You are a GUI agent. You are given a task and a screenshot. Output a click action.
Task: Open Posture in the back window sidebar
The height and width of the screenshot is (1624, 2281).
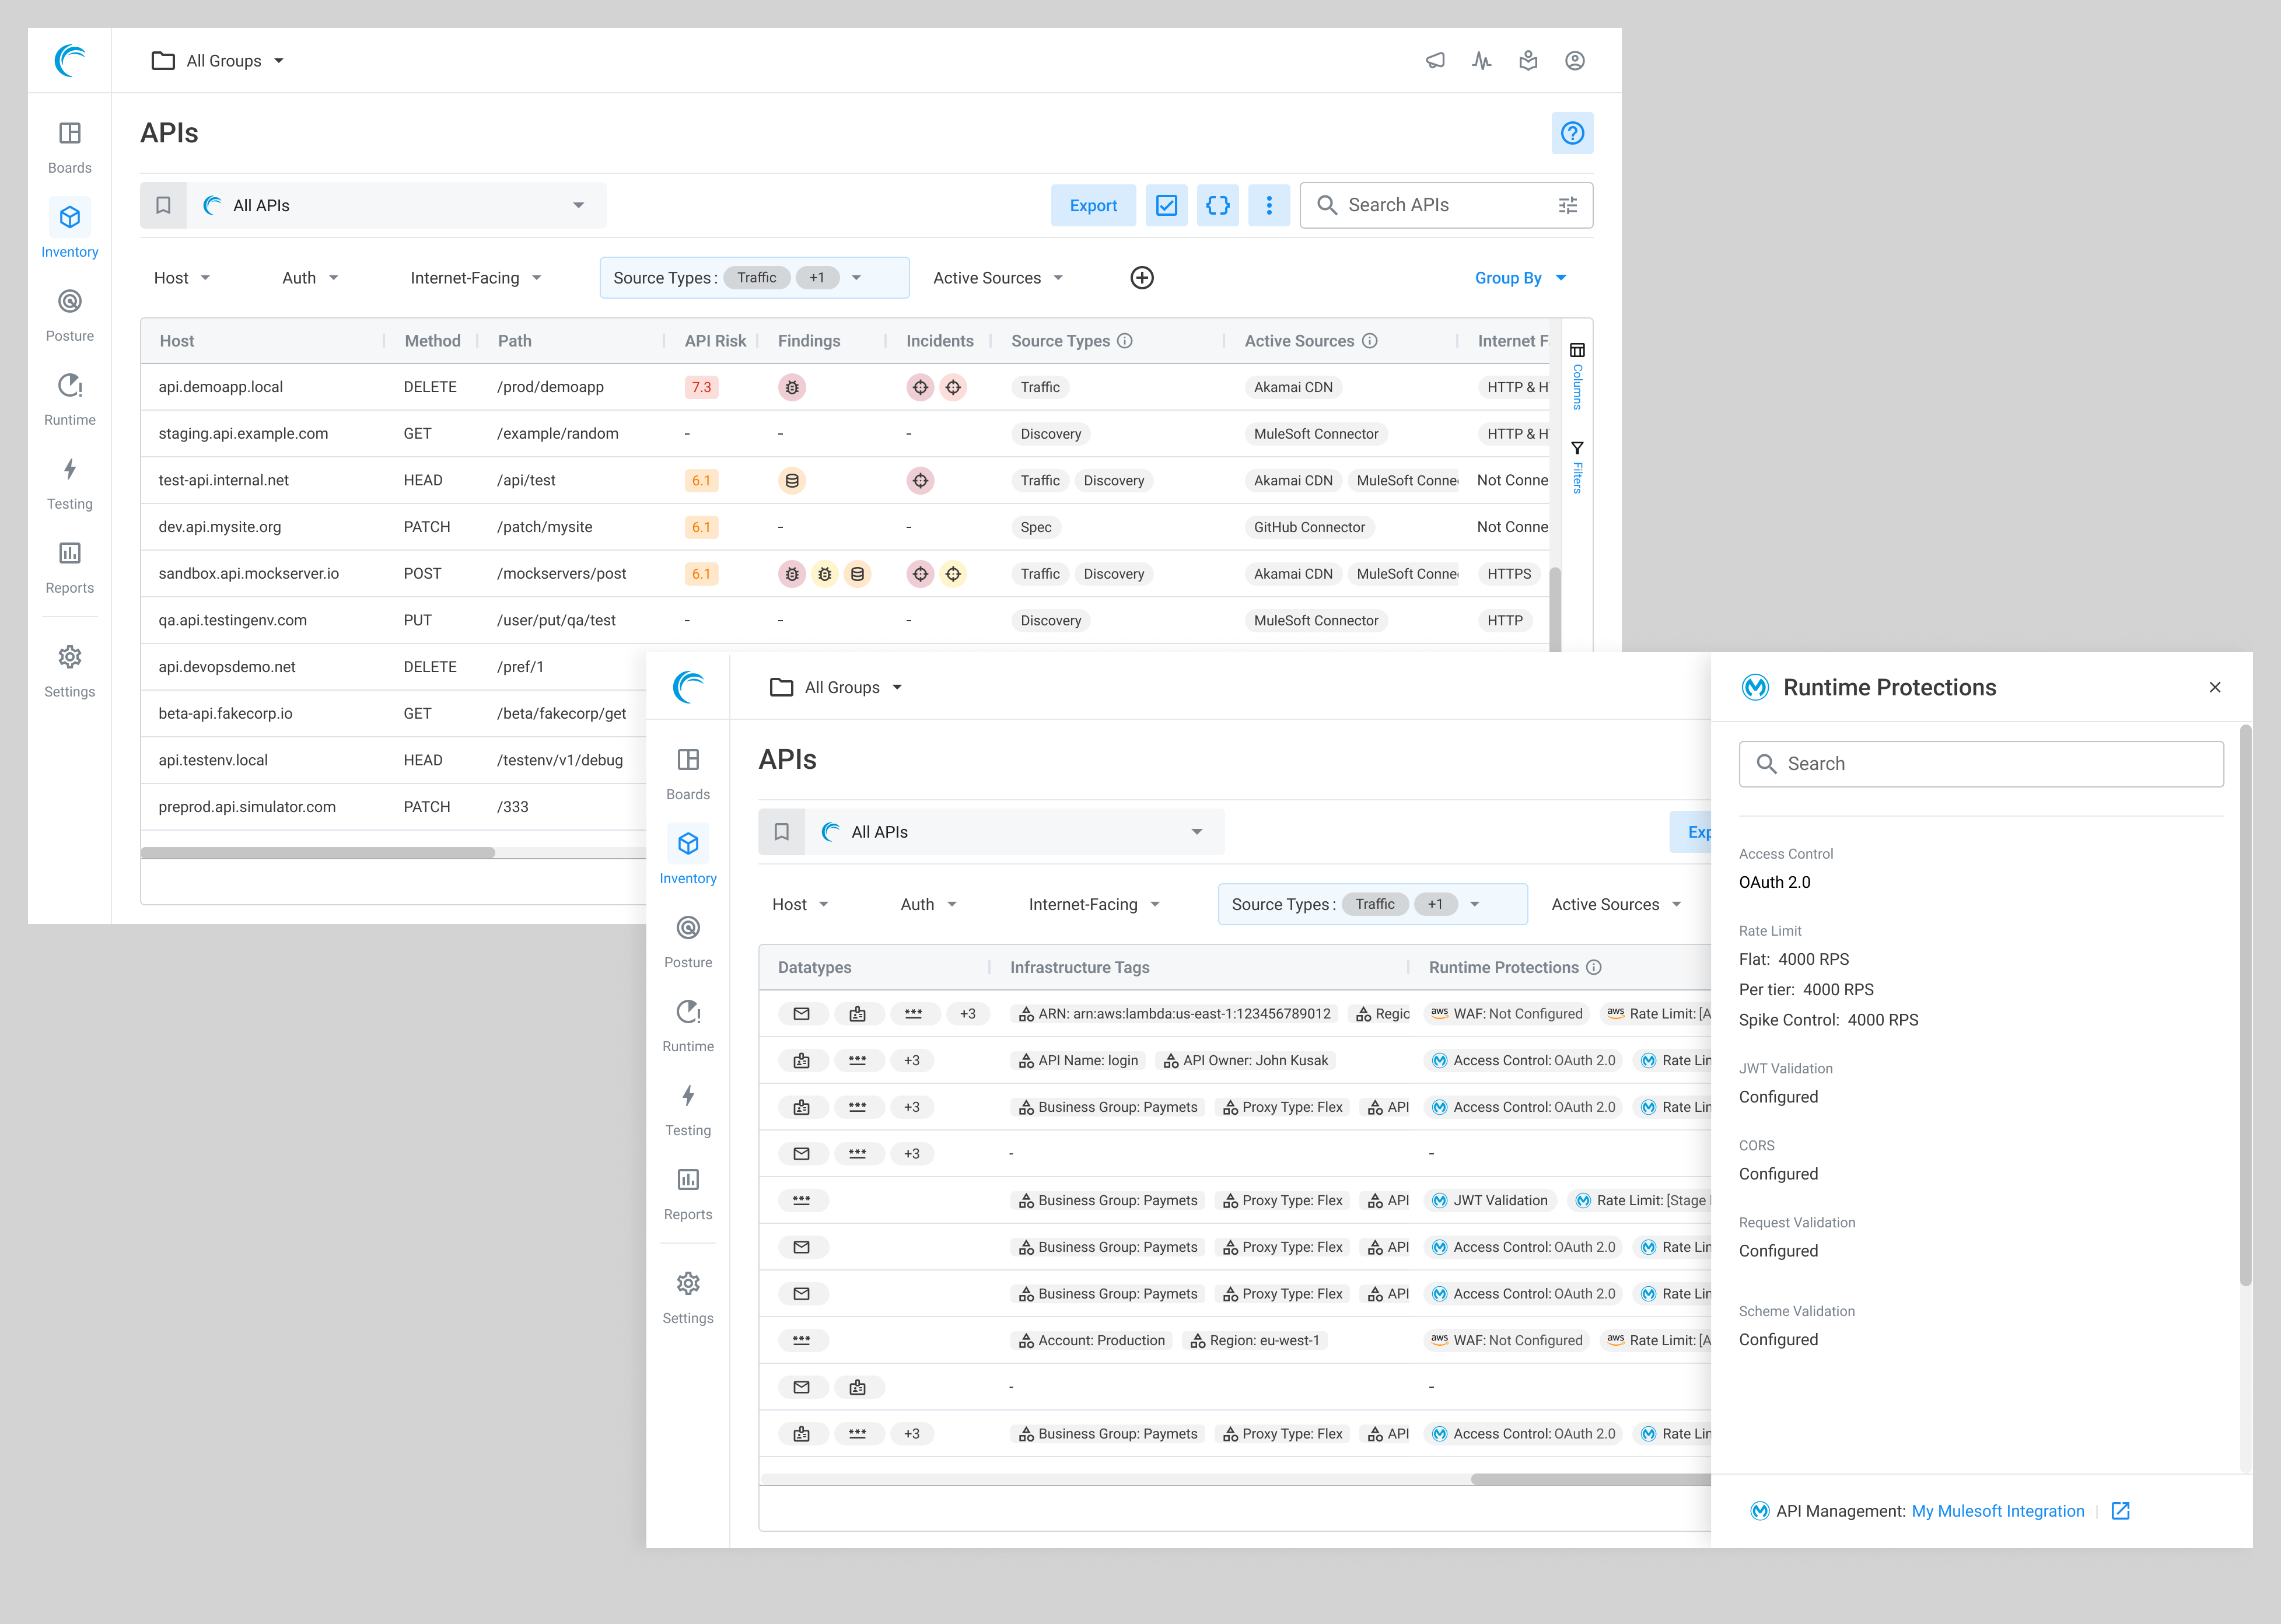(x=70, y=315)
